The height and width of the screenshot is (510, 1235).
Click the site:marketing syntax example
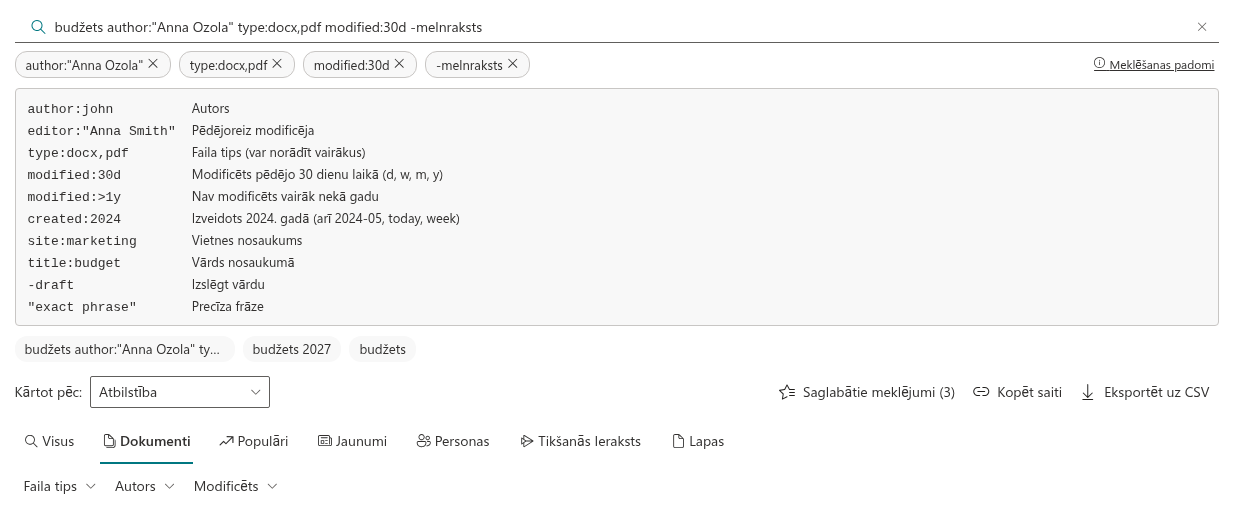[x=82, y=241]
